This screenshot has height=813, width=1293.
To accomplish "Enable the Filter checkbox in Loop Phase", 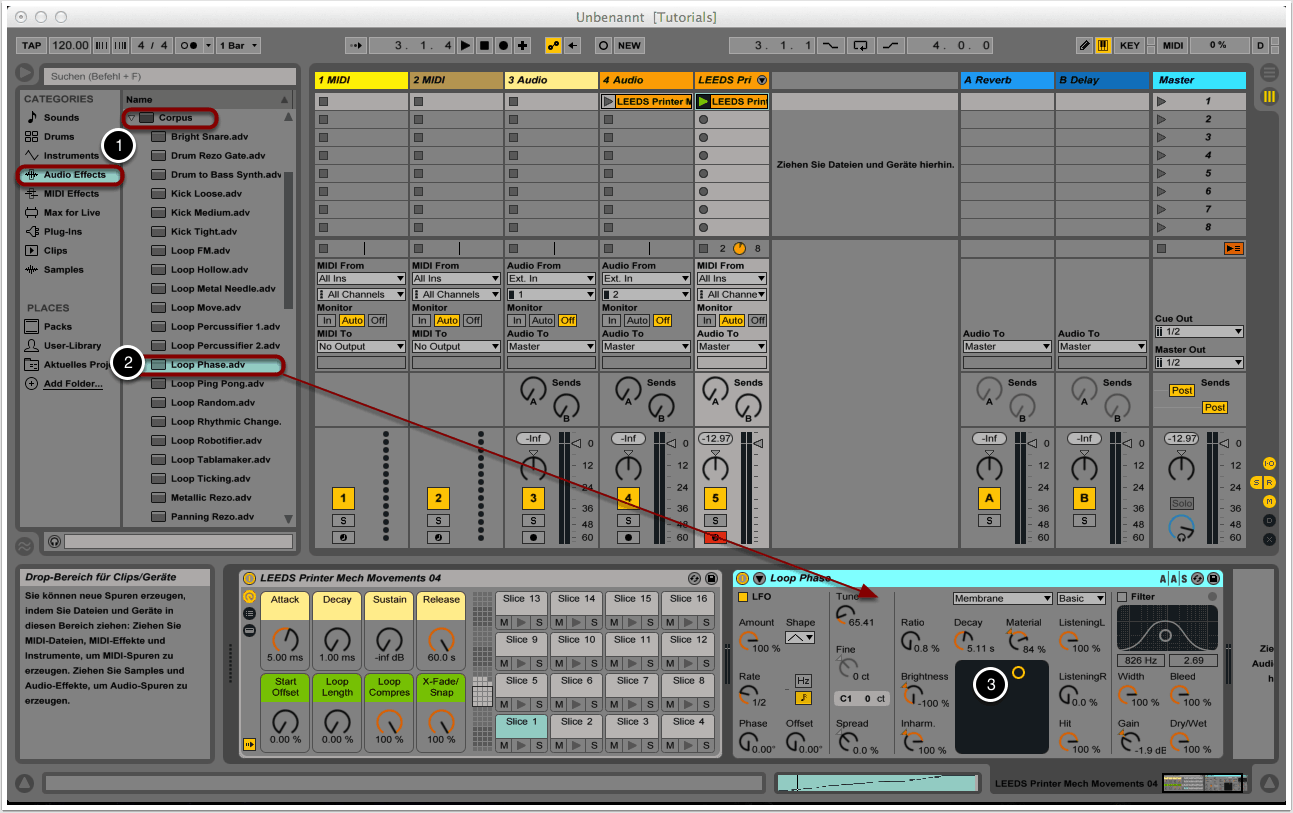I will click(x=1122, y=597).
